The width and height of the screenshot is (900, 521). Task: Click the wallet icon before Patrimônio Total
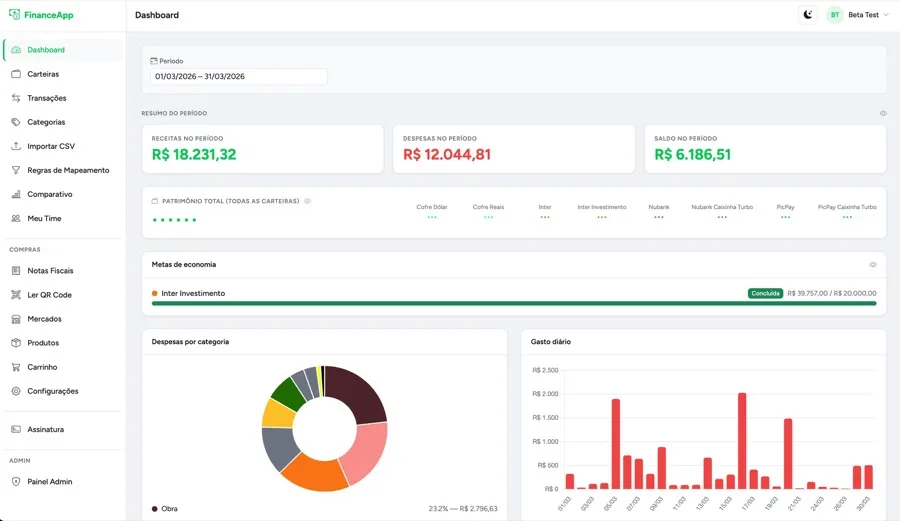click(x=154, y=201)
